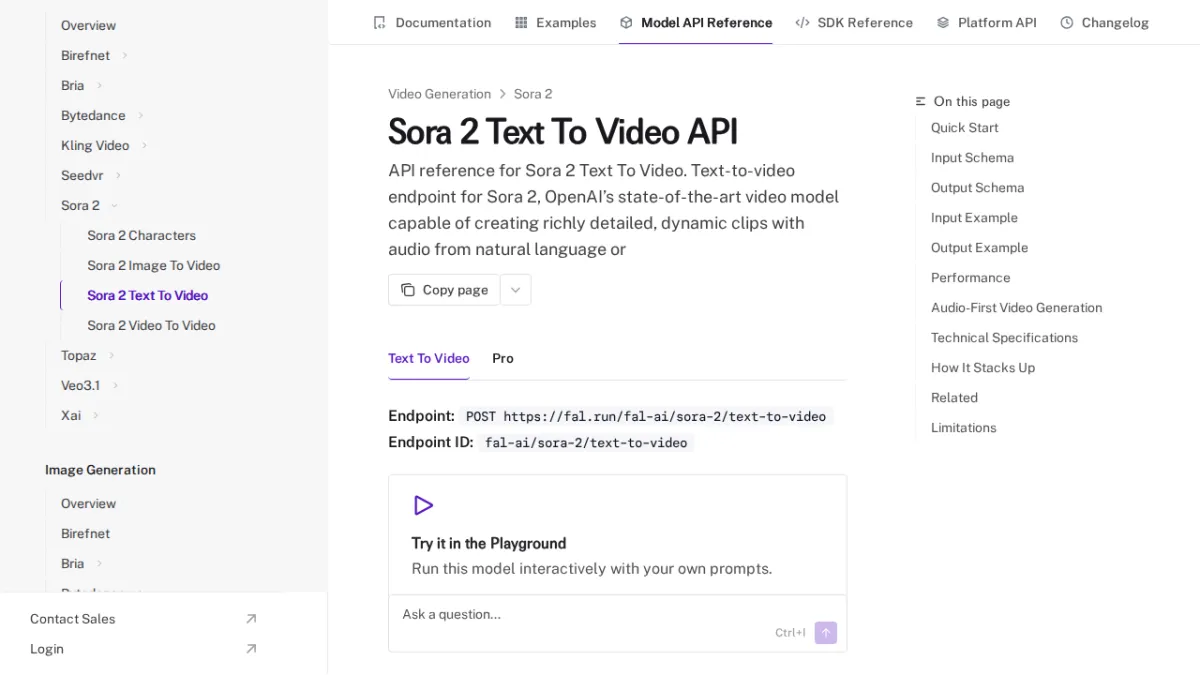Click the SDK Reference code brackets icon
1200x675 pixels.
pyautogui.click(x=802, y=22)
